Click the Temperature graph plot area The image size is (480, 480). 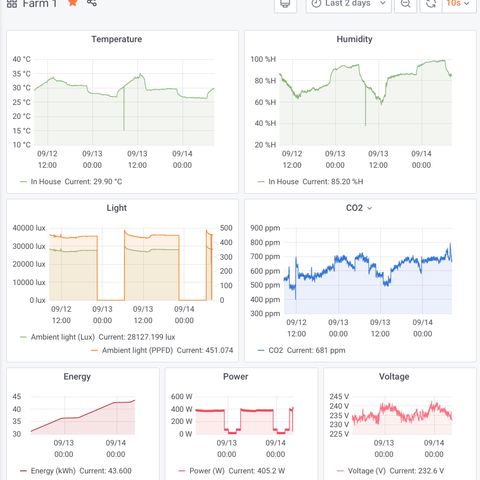click(124, 102)
